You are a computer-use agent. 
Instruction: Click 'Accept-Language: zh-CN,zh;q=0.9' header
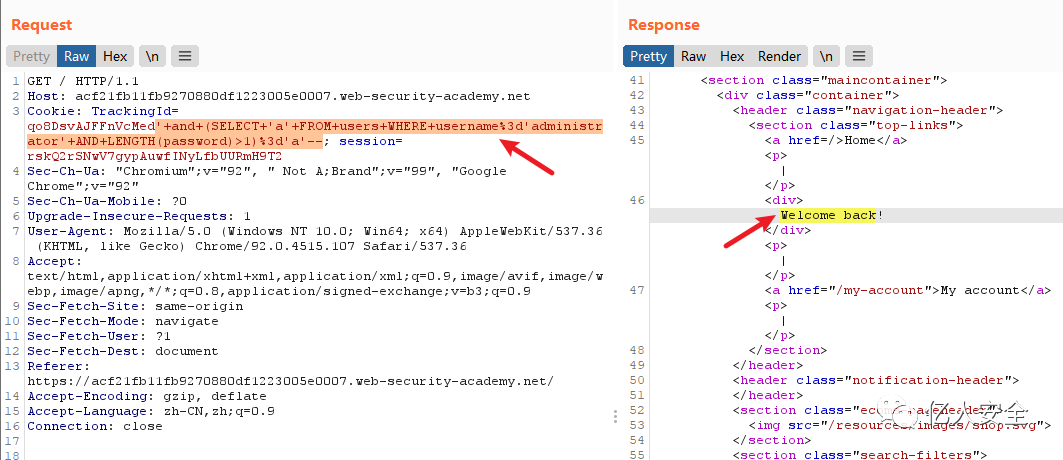(x=151, y=411)
